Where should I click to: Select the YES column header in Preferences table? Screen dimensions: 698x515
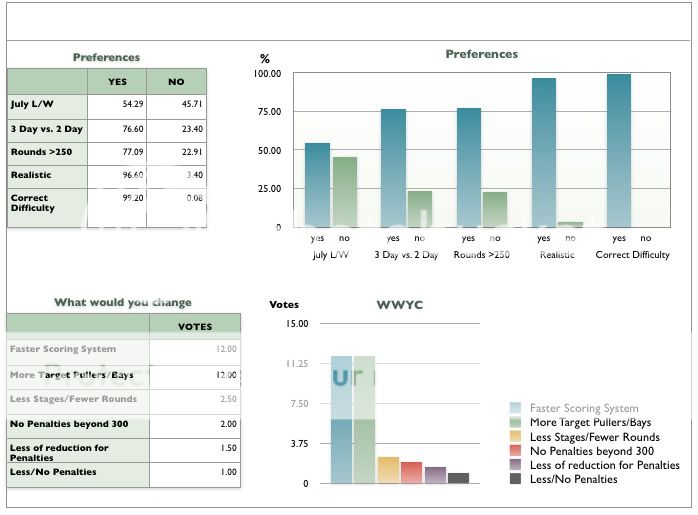pyautogui.click(x=117, y=81)
